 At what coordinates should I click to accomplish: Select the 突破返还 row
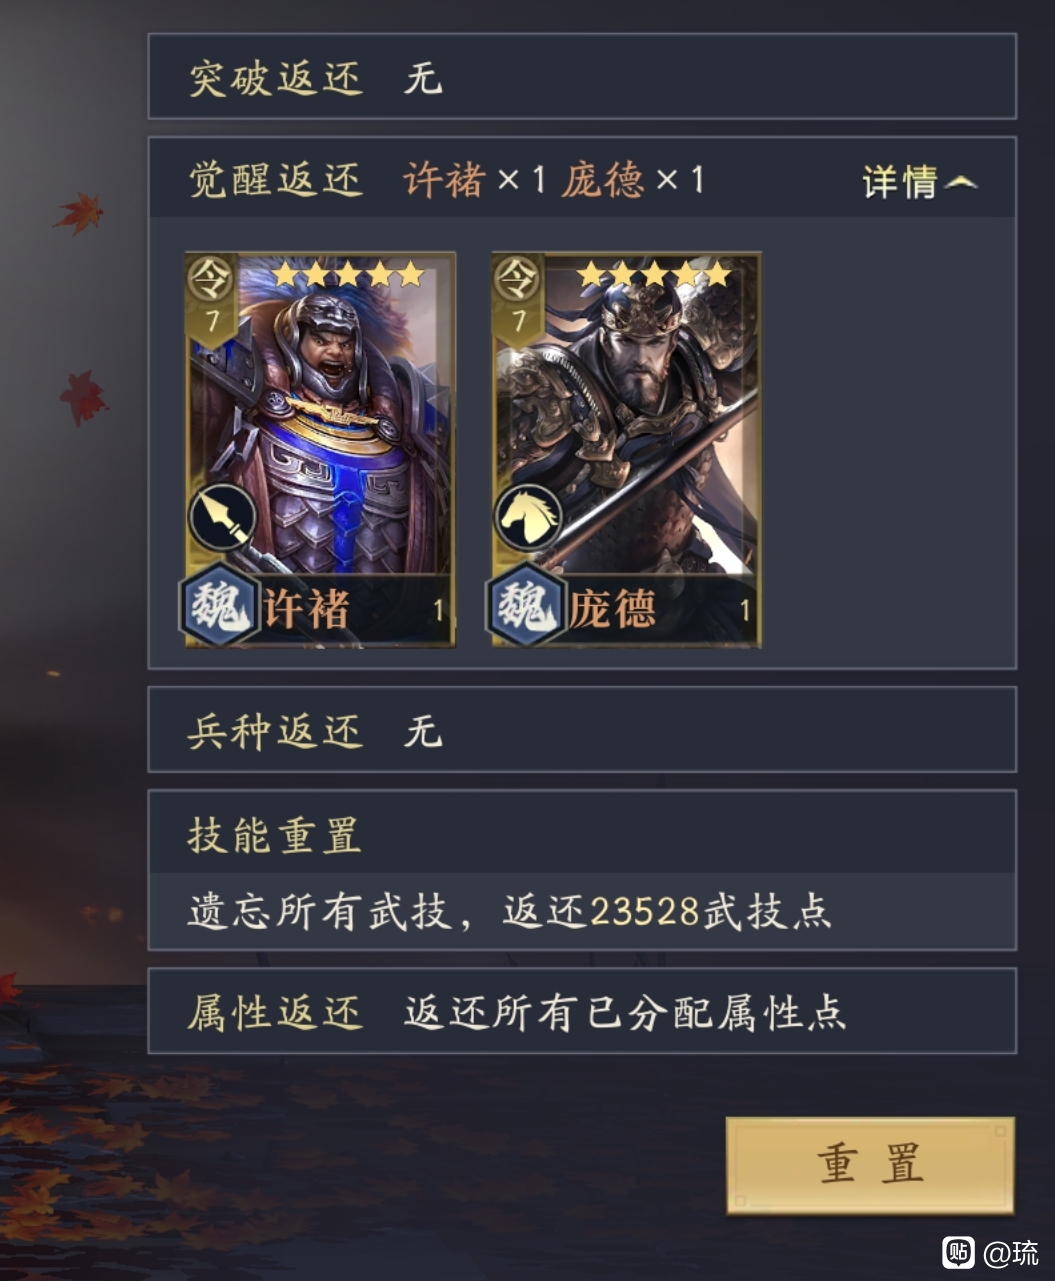click(582, 77)
